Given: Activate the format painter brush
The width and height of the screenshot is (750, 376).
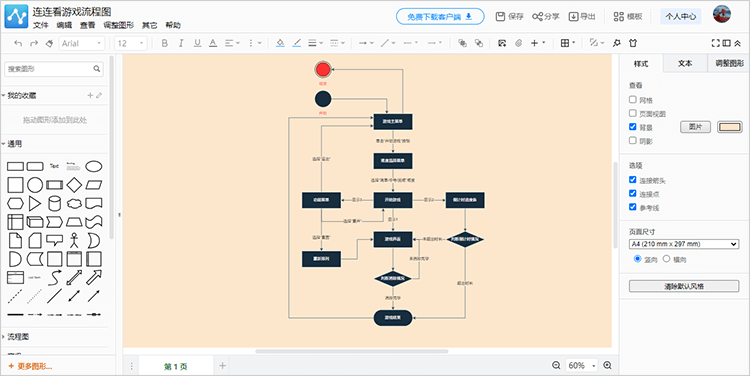Looking at the screenshot, I should tap(49, 43).
